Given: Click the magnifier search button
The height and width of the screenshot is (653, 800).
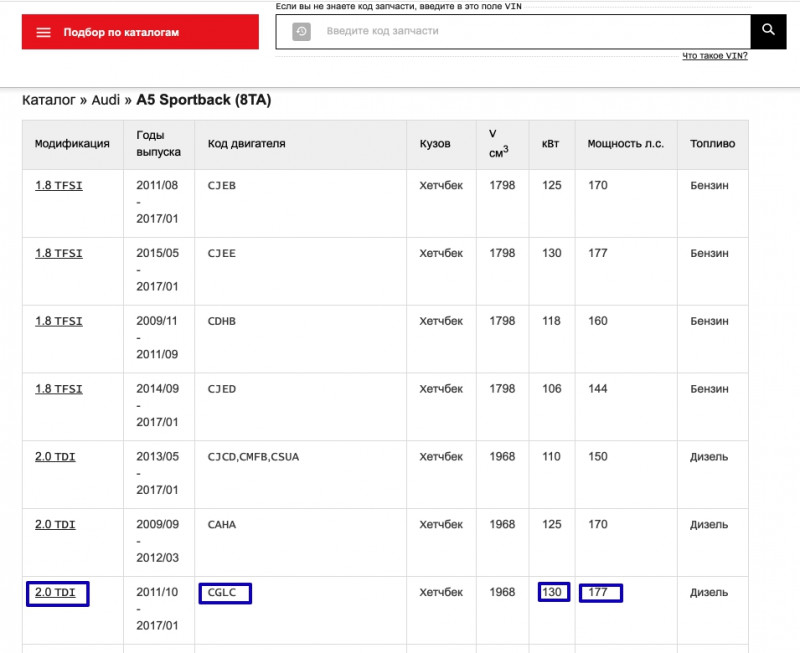Looking at the screenshot, I should pos(768,32).
